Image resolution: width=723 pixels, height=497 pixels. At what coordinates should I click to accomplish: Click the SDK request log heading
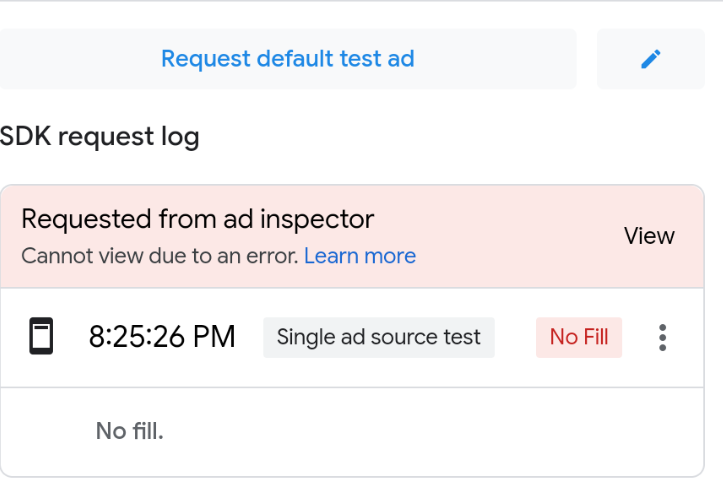[100, 137]
